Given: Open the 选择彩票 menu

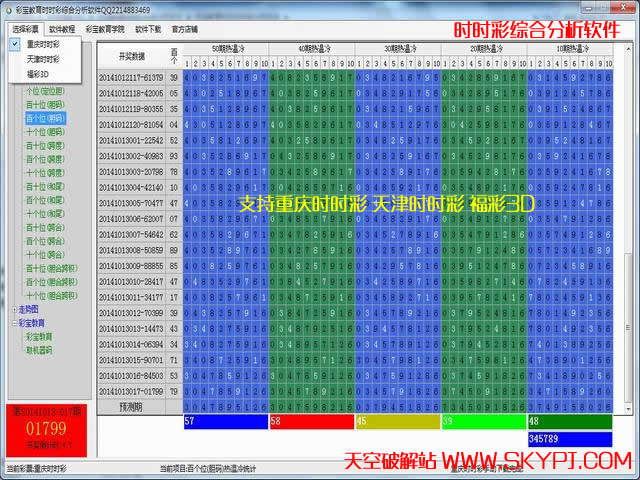Looking at the screenshot, I should (x=23, y=30).
